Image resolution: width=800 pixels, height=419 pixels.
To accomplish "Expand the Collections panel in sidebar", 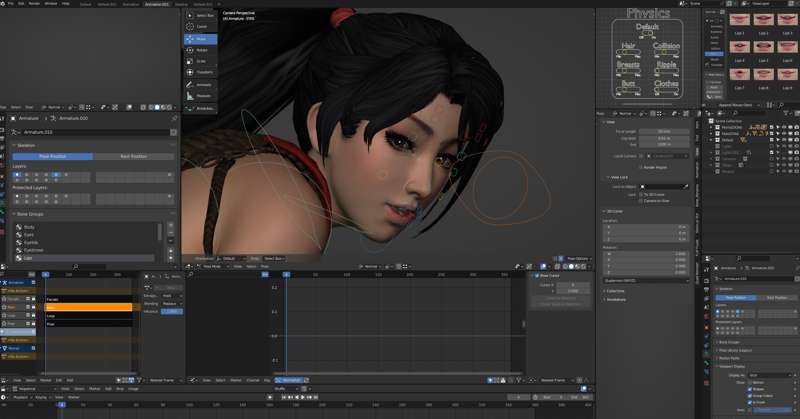I will coord(605,291).
